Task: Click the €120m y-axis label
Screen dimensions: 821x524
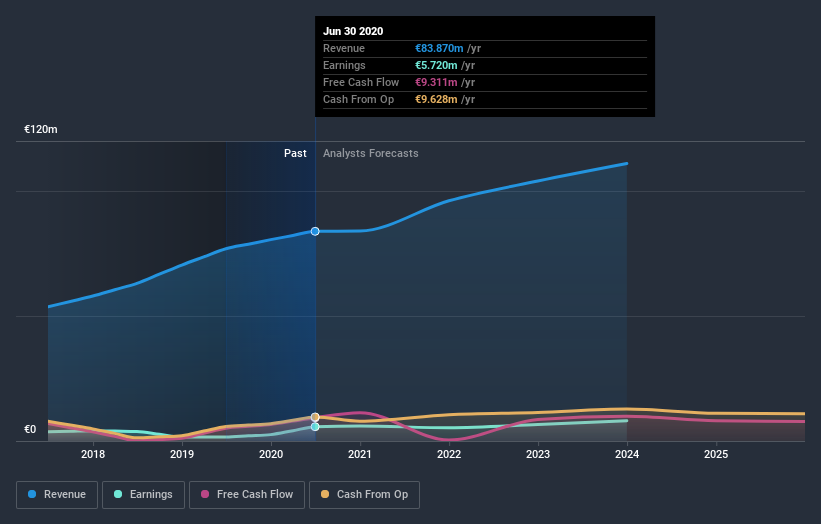Action: [x=41, y=129]
